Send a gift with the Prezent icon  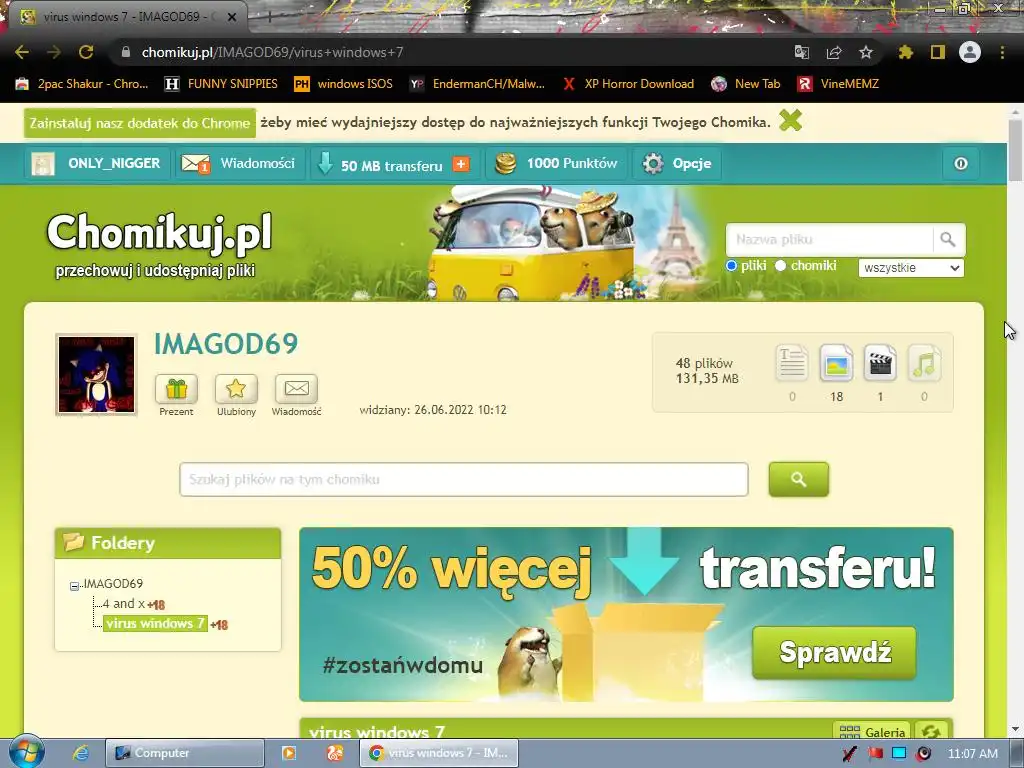coord(176,389)
